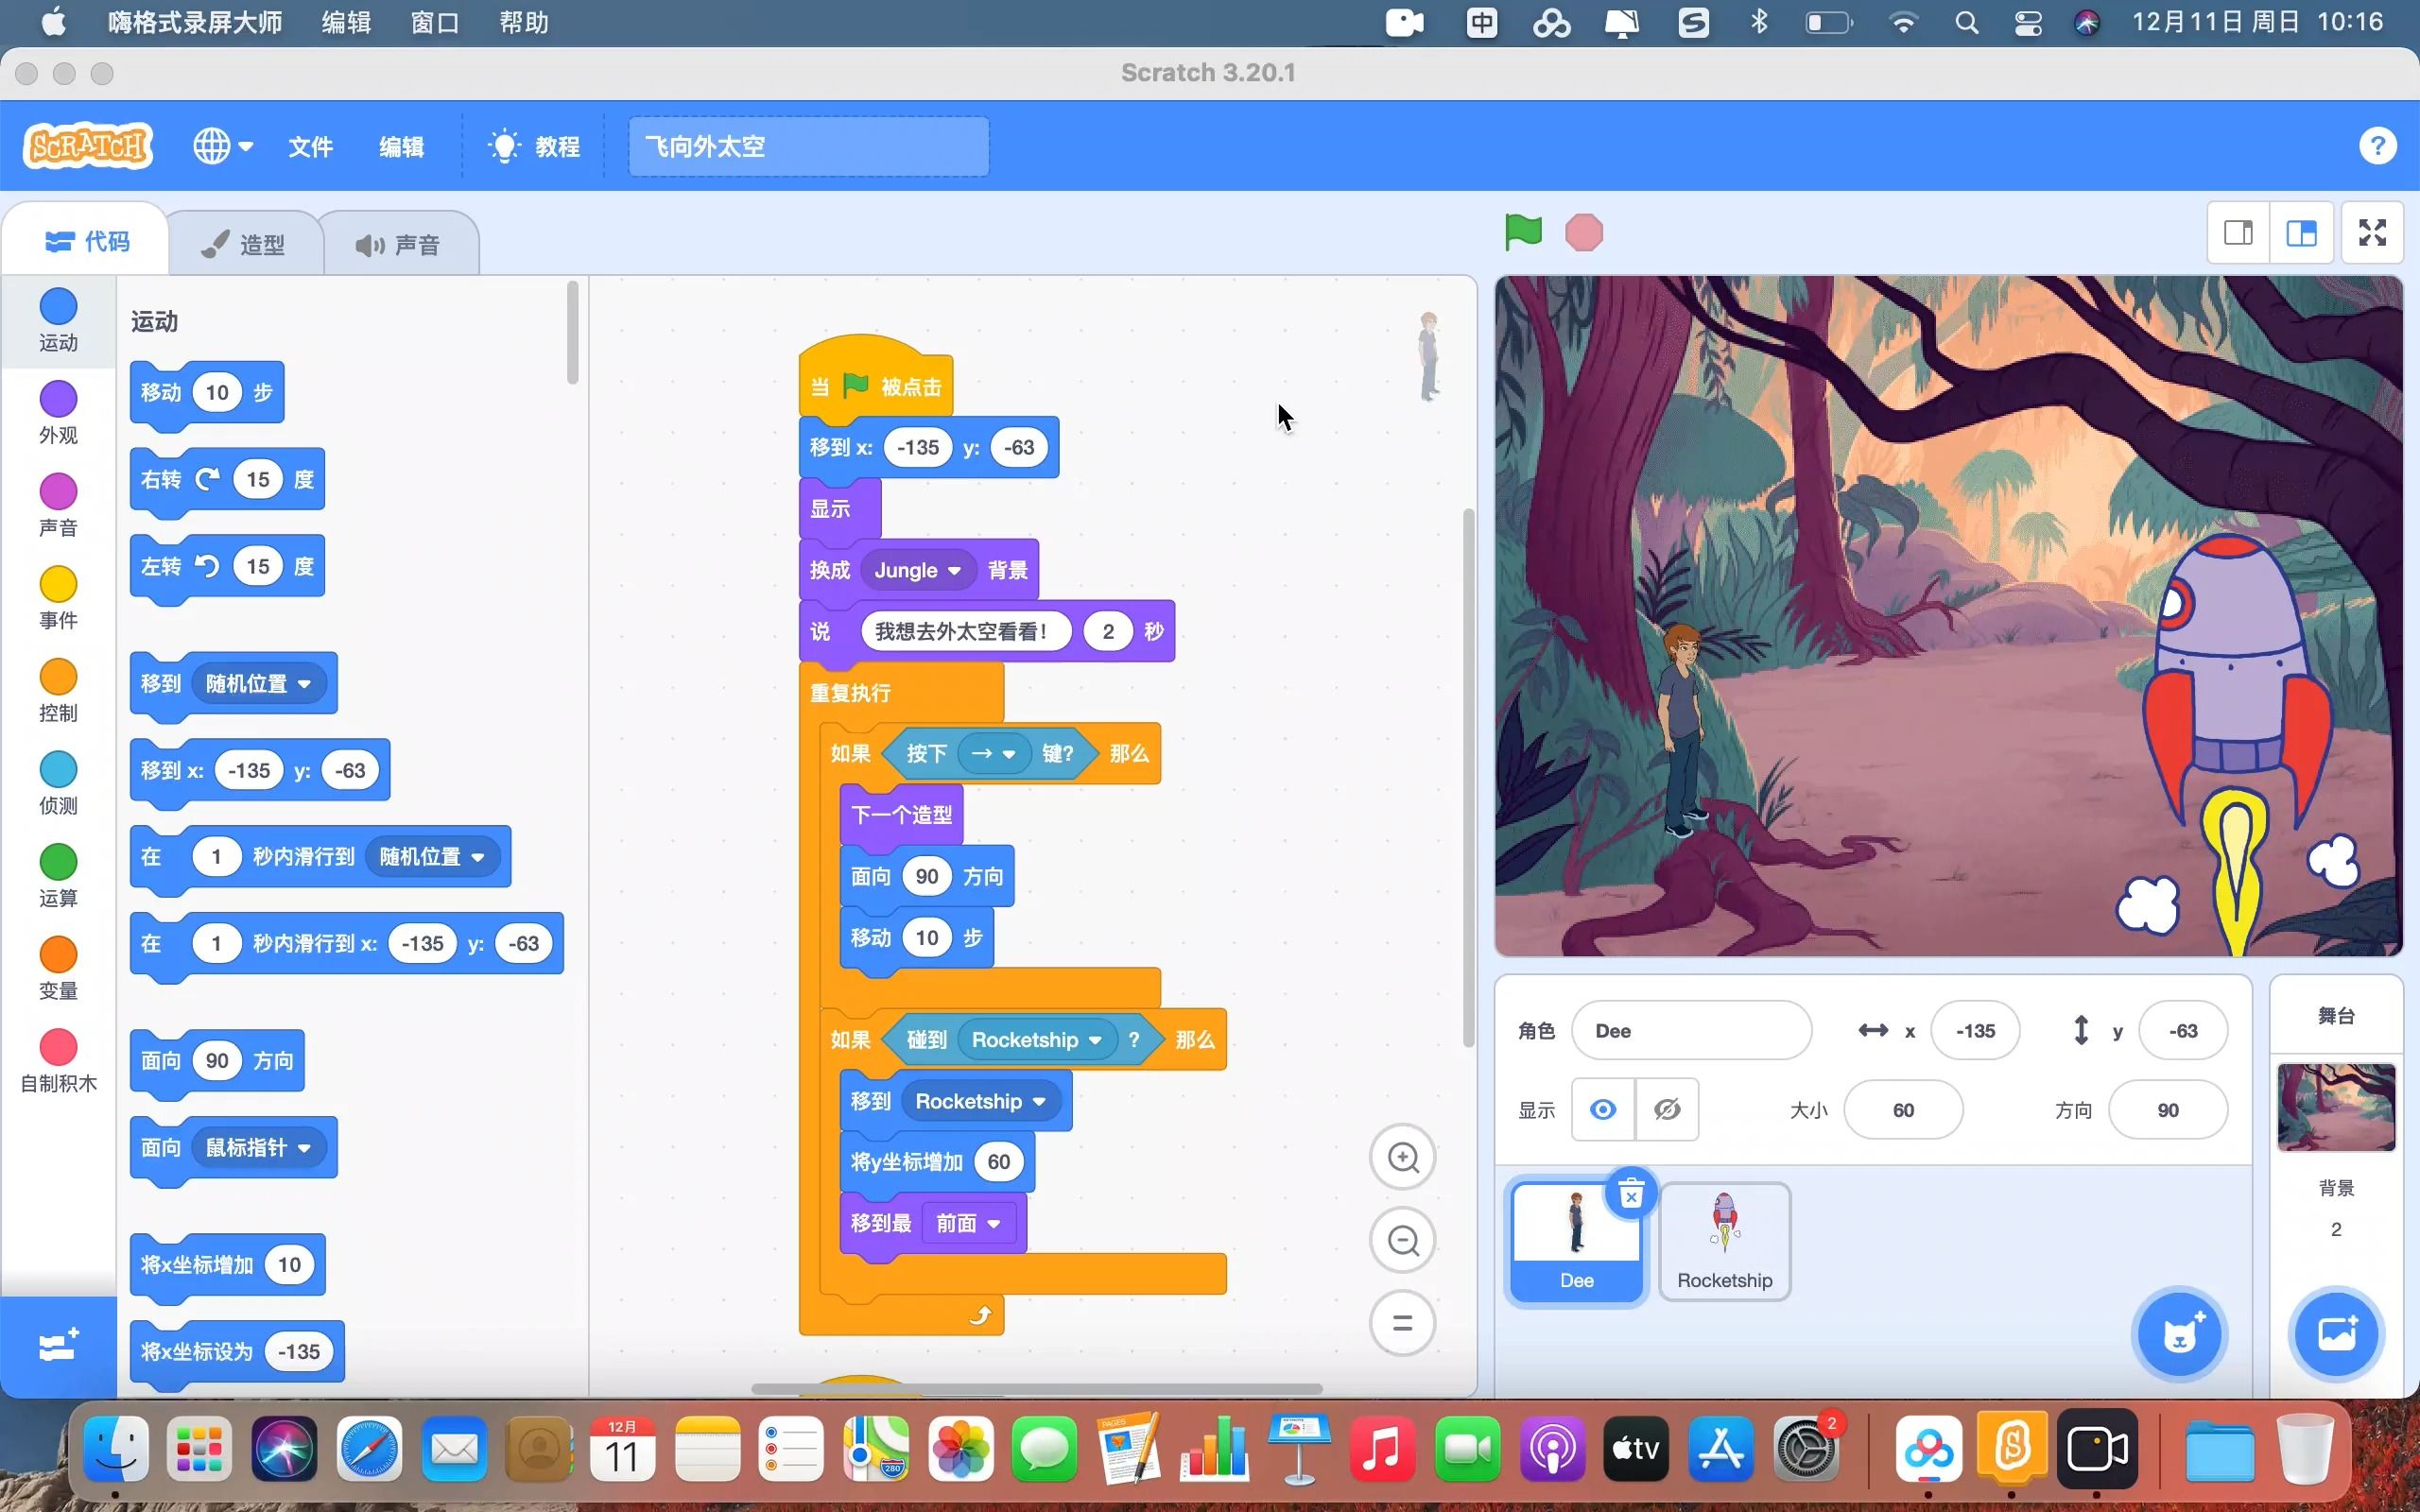This screenshot has width=2420, height=1512.
Task: Show the sprite using the eye icon
Action: pos(1603,1109)
